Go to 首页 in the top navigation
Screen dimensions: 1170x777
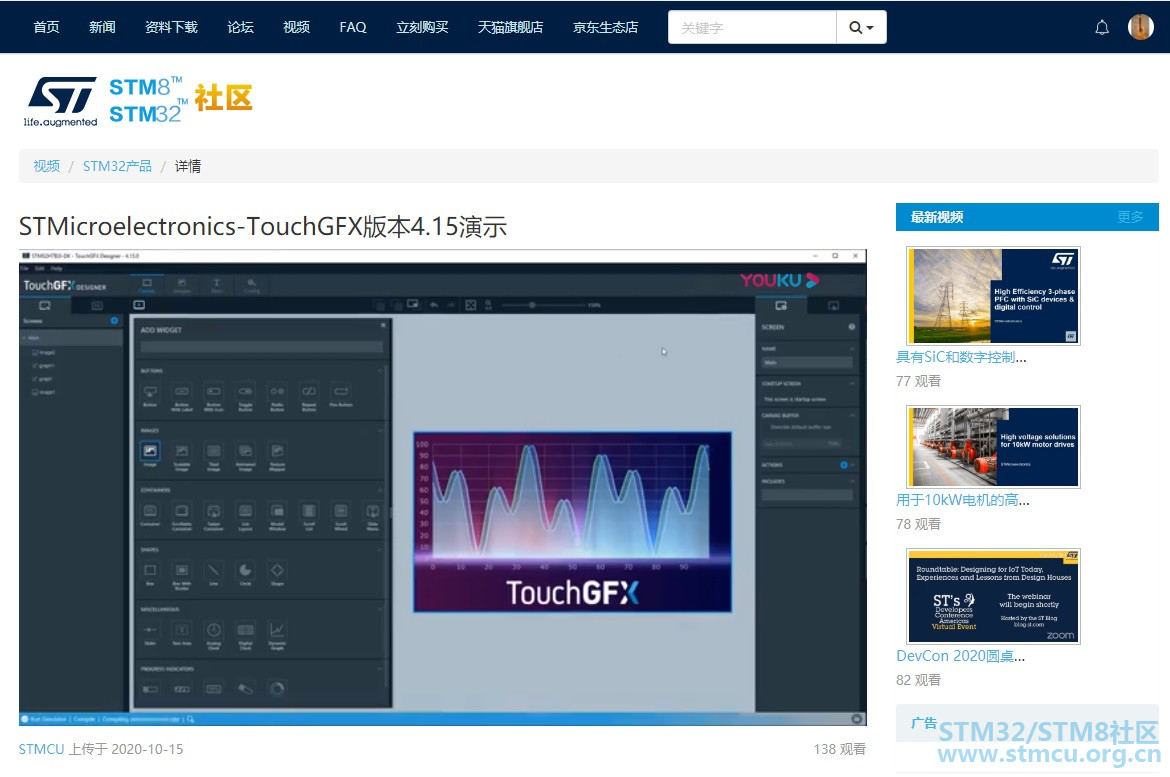[46, 28]
